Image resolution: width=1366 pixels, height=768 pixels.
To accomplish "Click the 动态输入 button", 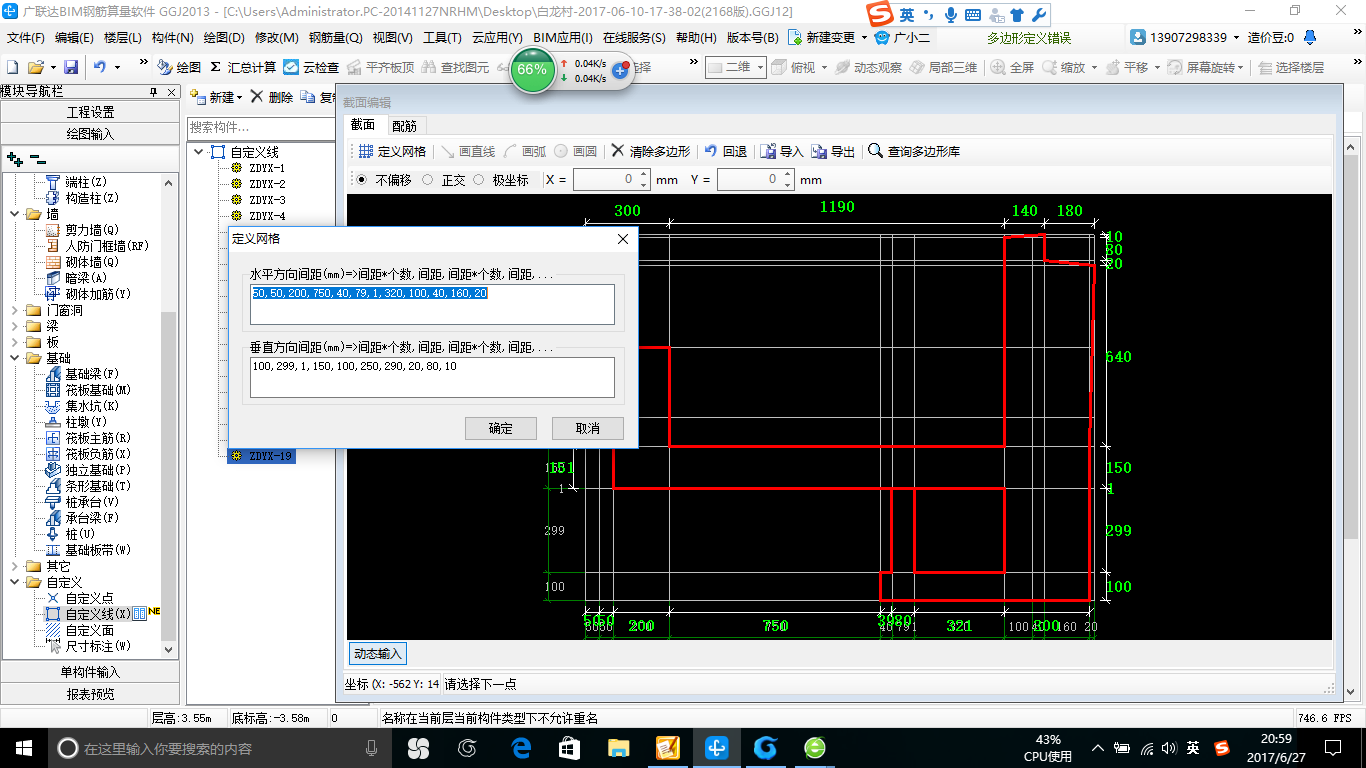I will click(x=377, y=653).
